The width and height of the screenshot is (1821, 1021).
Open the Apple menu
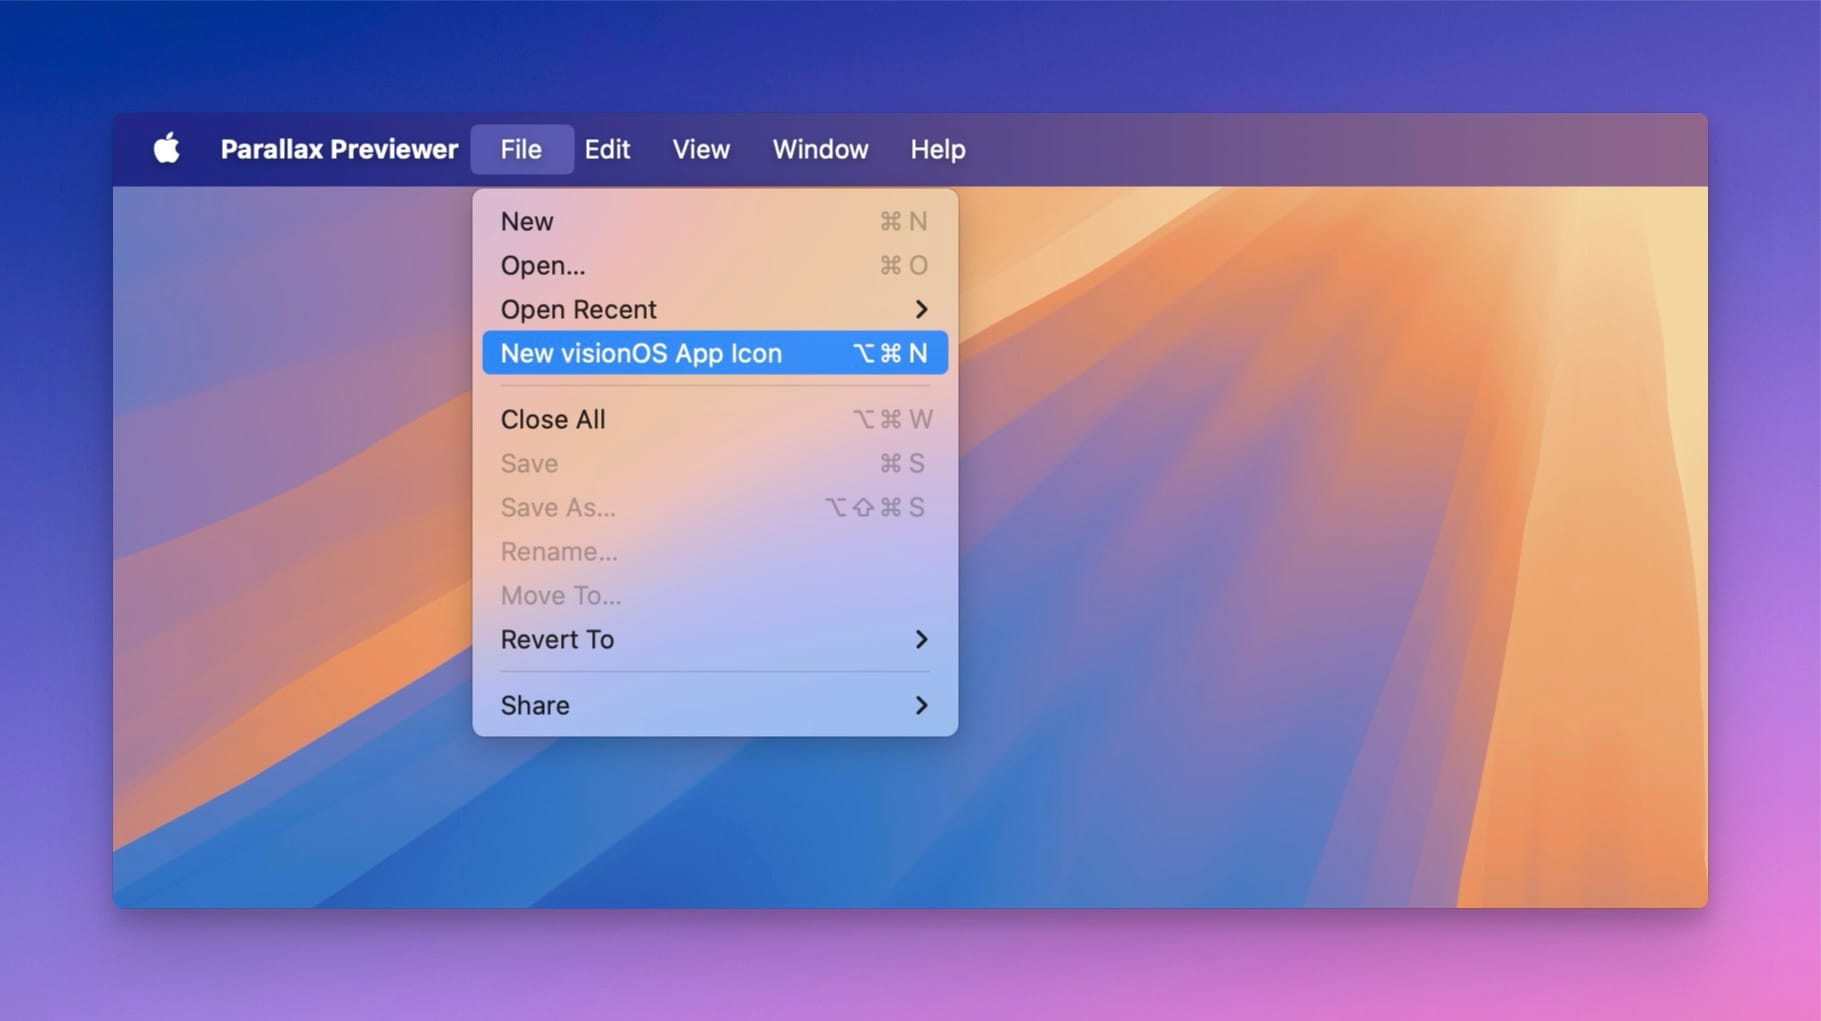pyautogui.click(x=166, y=149)
